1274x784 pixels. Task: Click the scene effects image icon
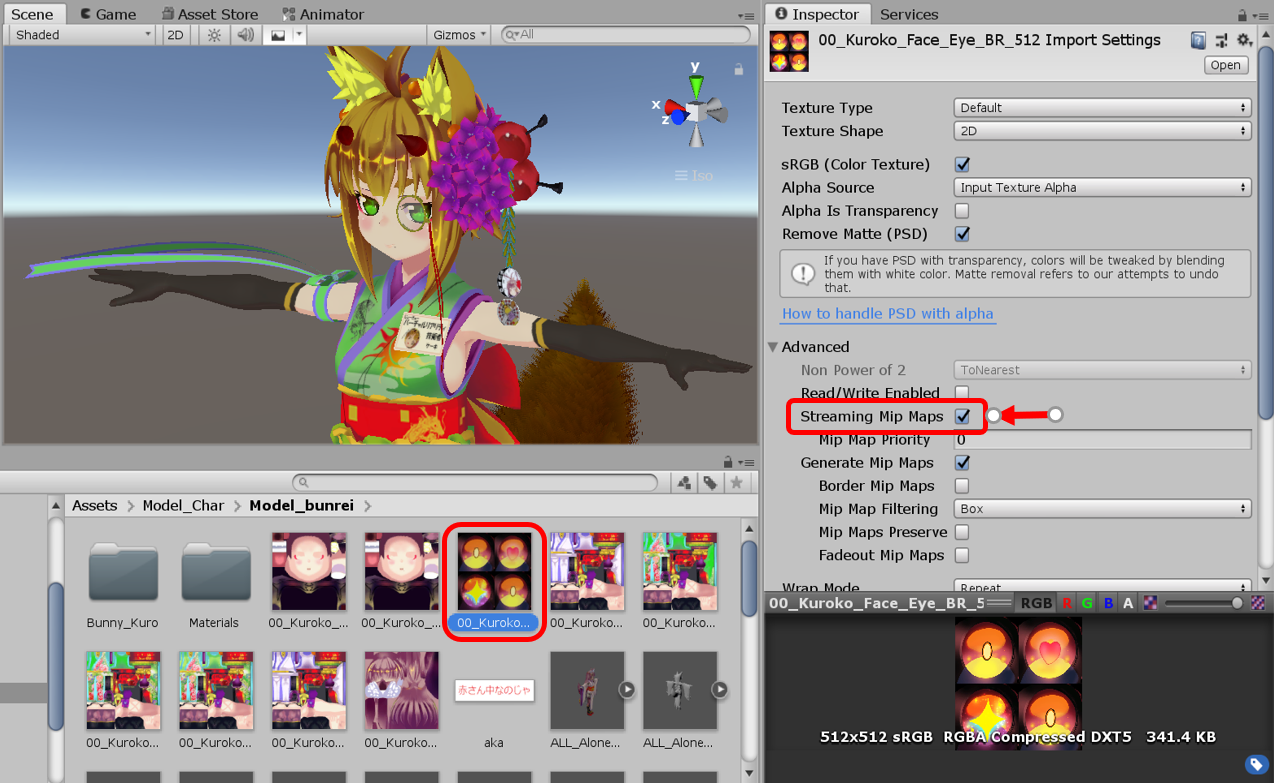pos(278,35)
